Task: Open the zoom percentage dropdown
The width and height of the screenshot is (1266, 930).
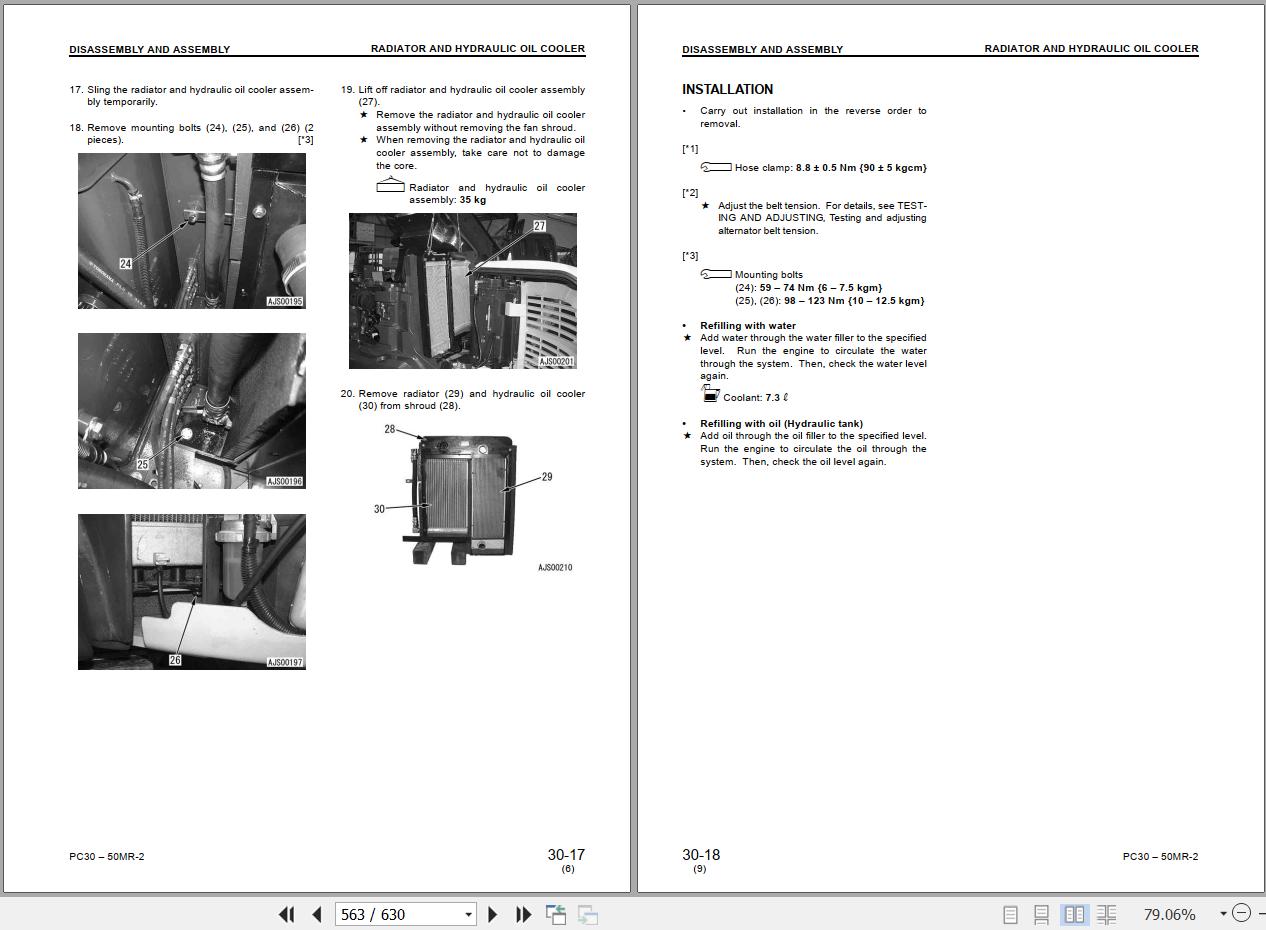Action: click(x=1223, y=914)
